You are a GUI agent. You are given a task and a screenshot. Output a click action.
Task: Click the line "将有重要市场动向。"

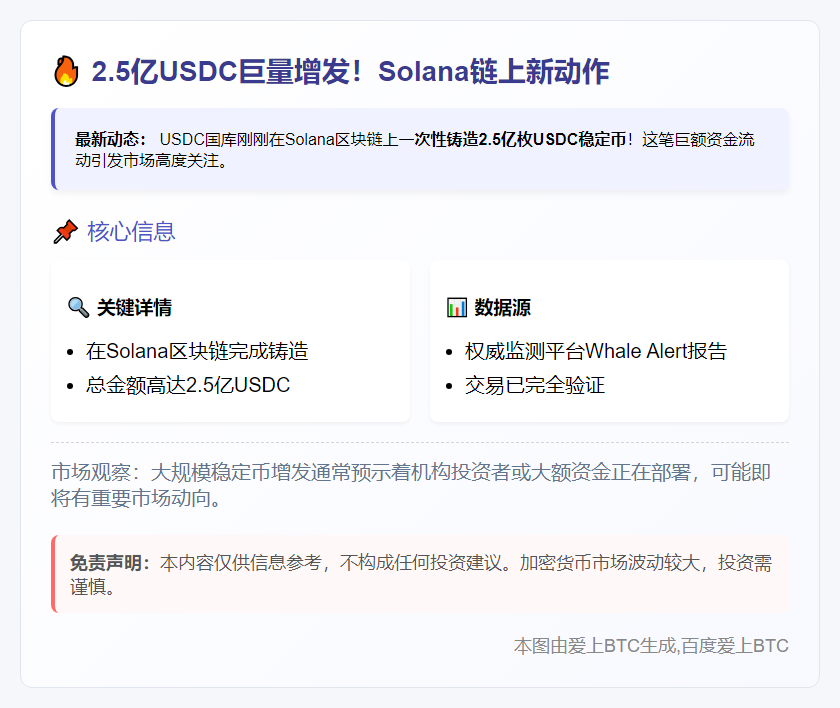(136, 498)
